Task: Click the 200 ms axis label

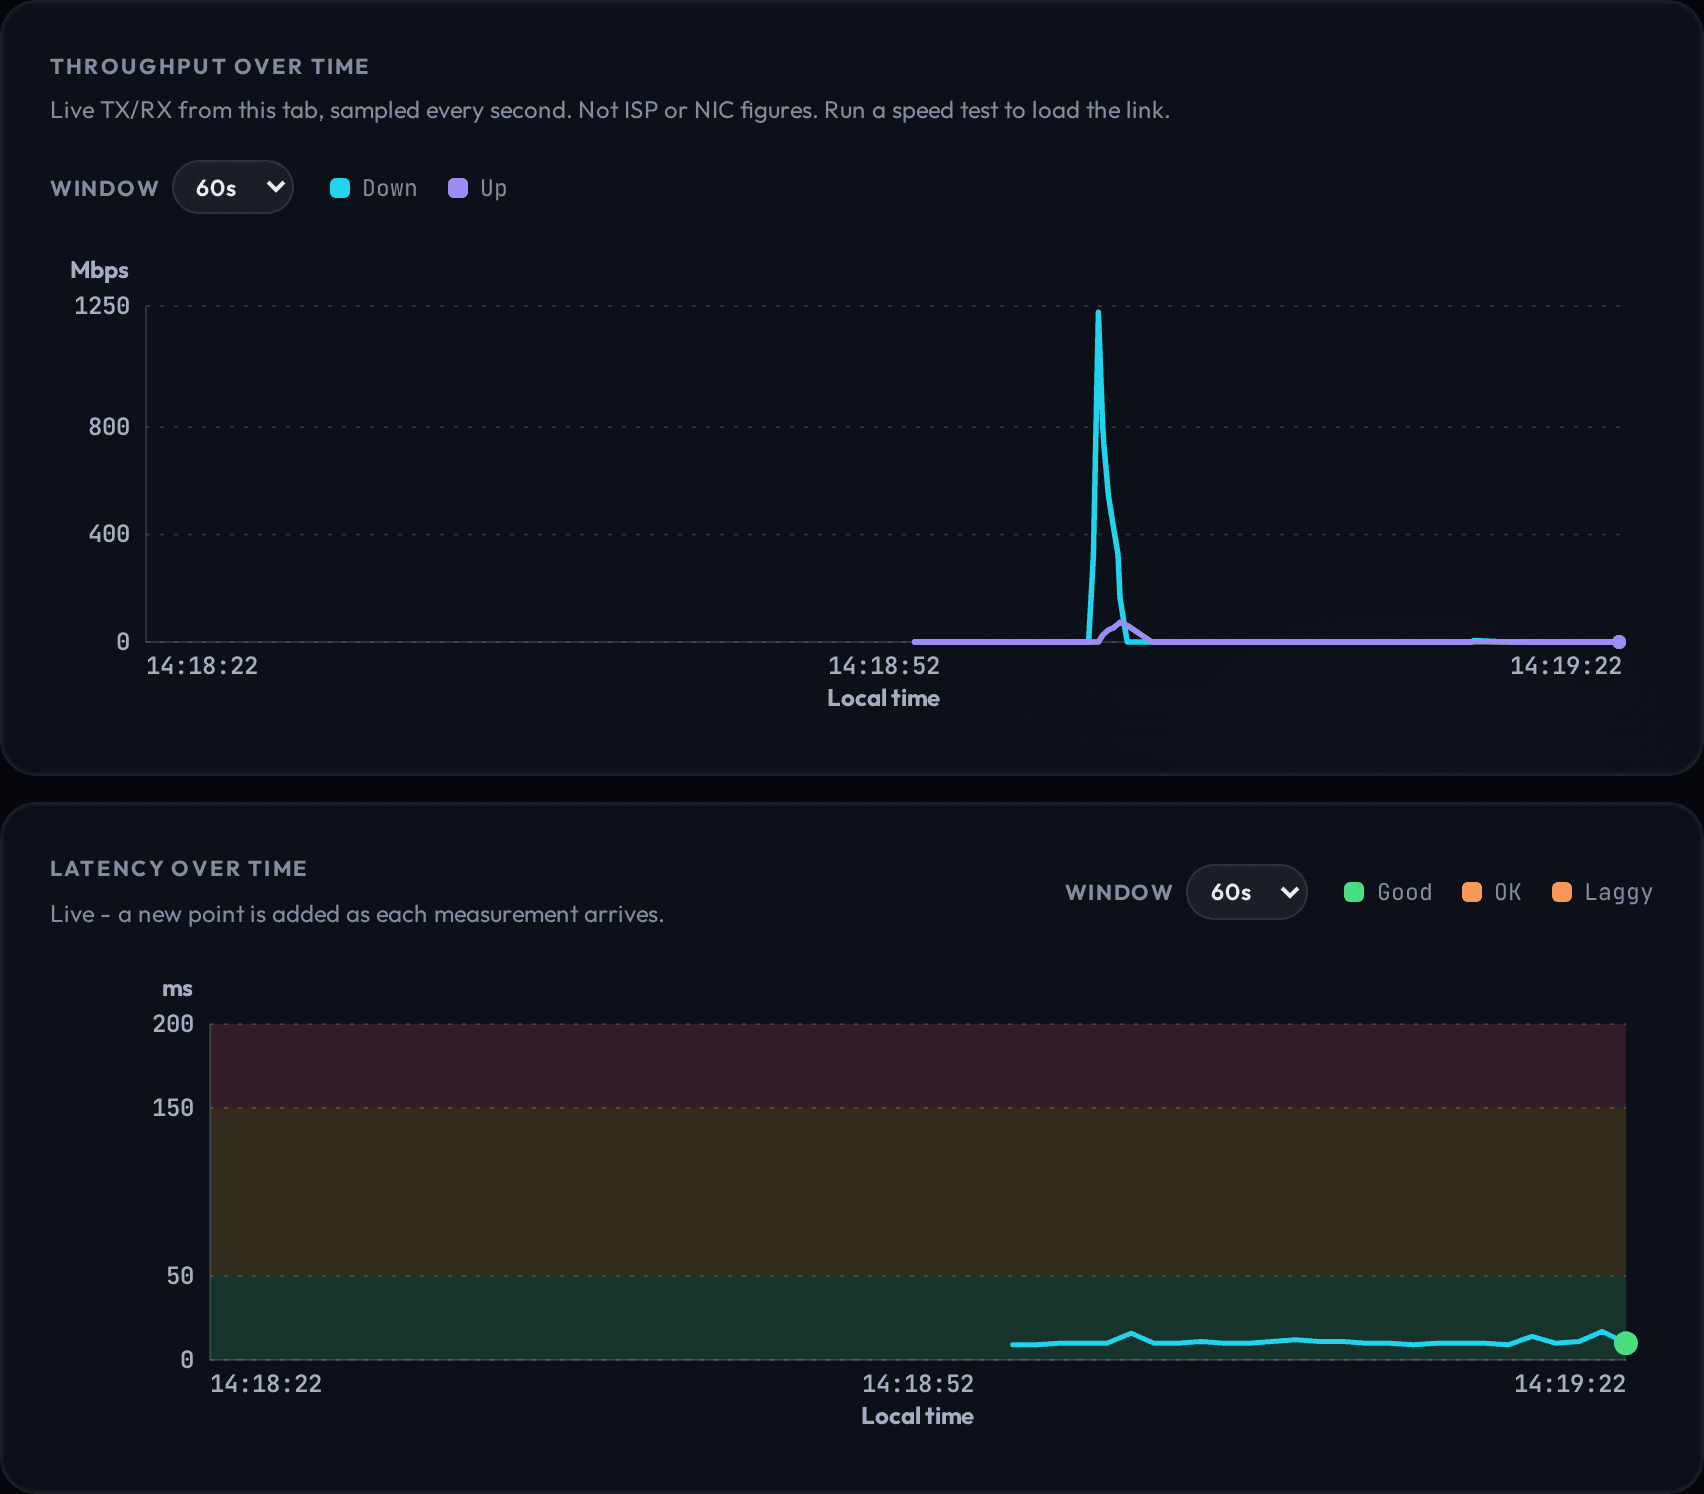Action: tap(173, 1024)
